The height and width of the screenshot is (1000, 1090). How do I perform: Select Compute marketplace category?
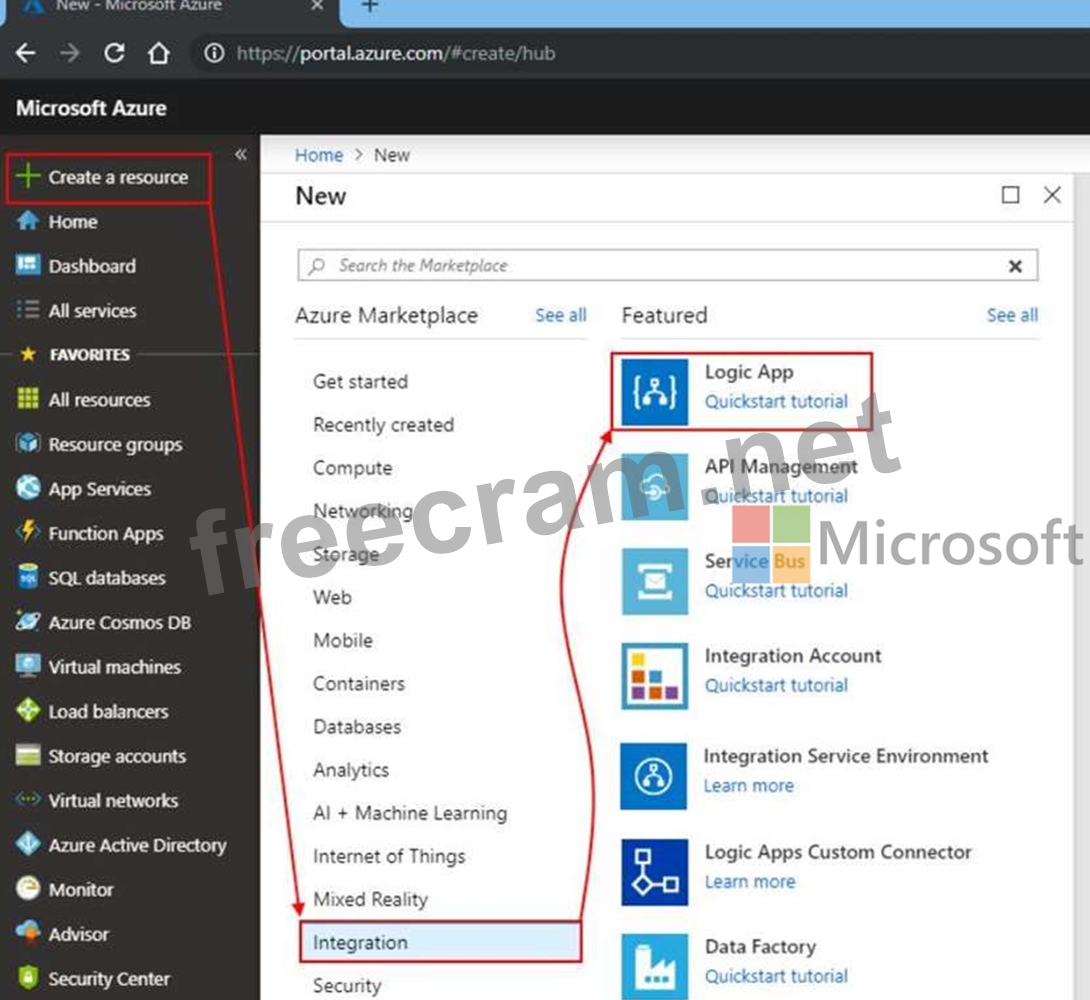coord(352,468)
